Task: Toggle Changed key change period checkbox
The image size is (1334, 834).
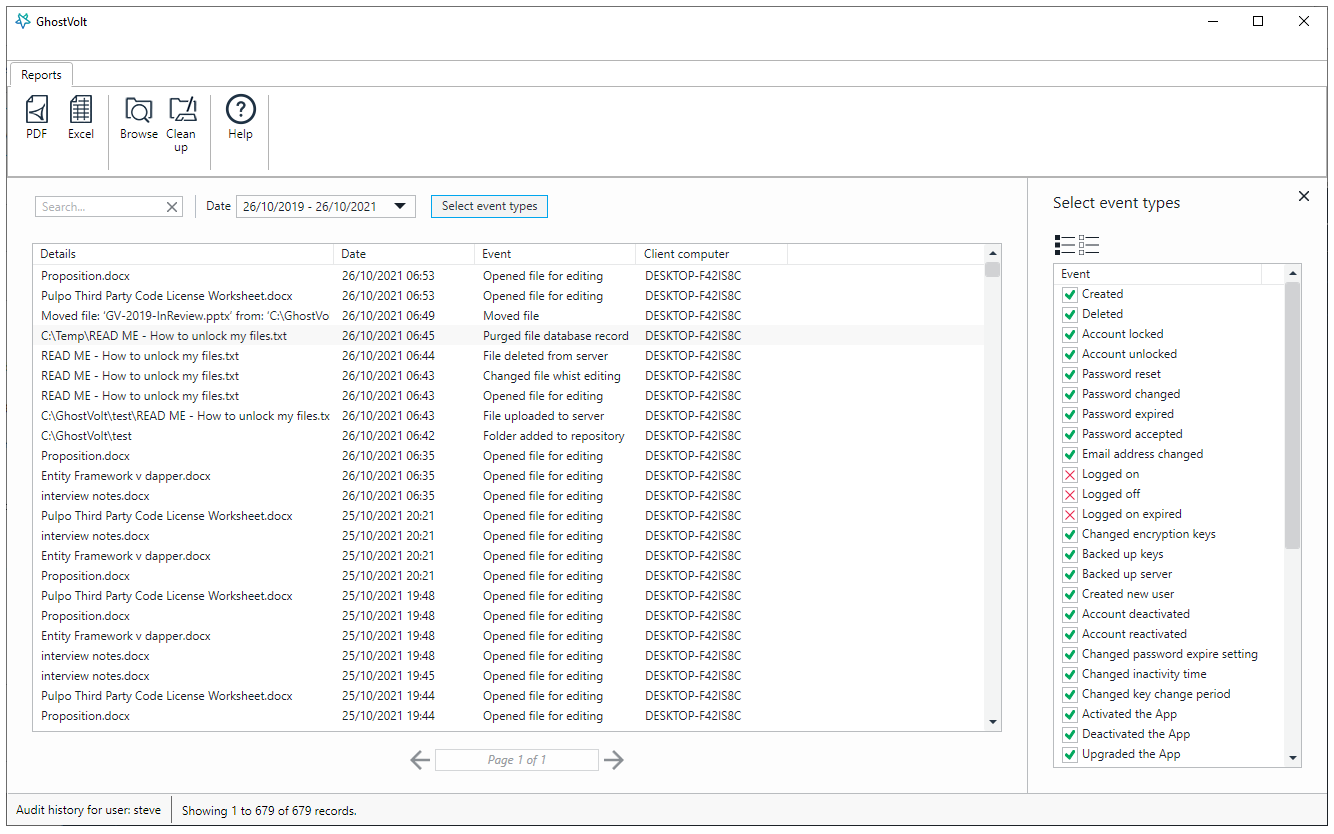Action: (1069, 694)
